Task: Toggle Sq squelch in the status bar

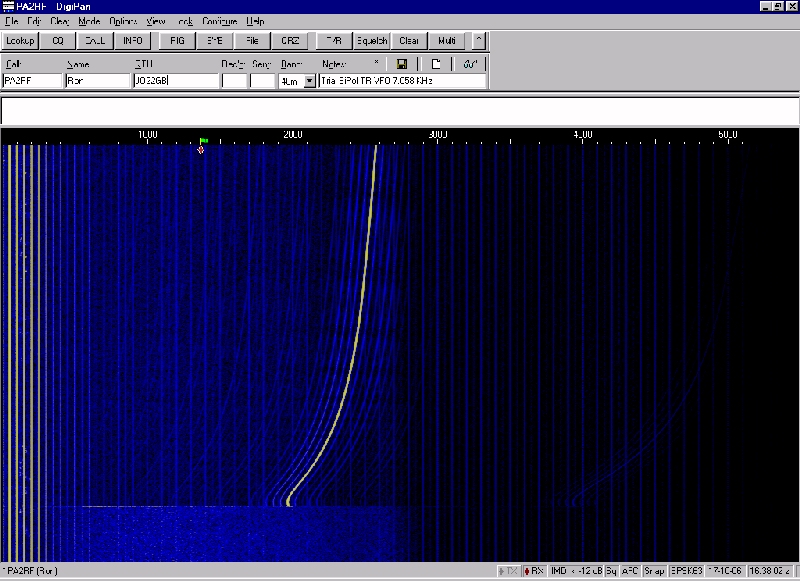Action: [610, 571]
